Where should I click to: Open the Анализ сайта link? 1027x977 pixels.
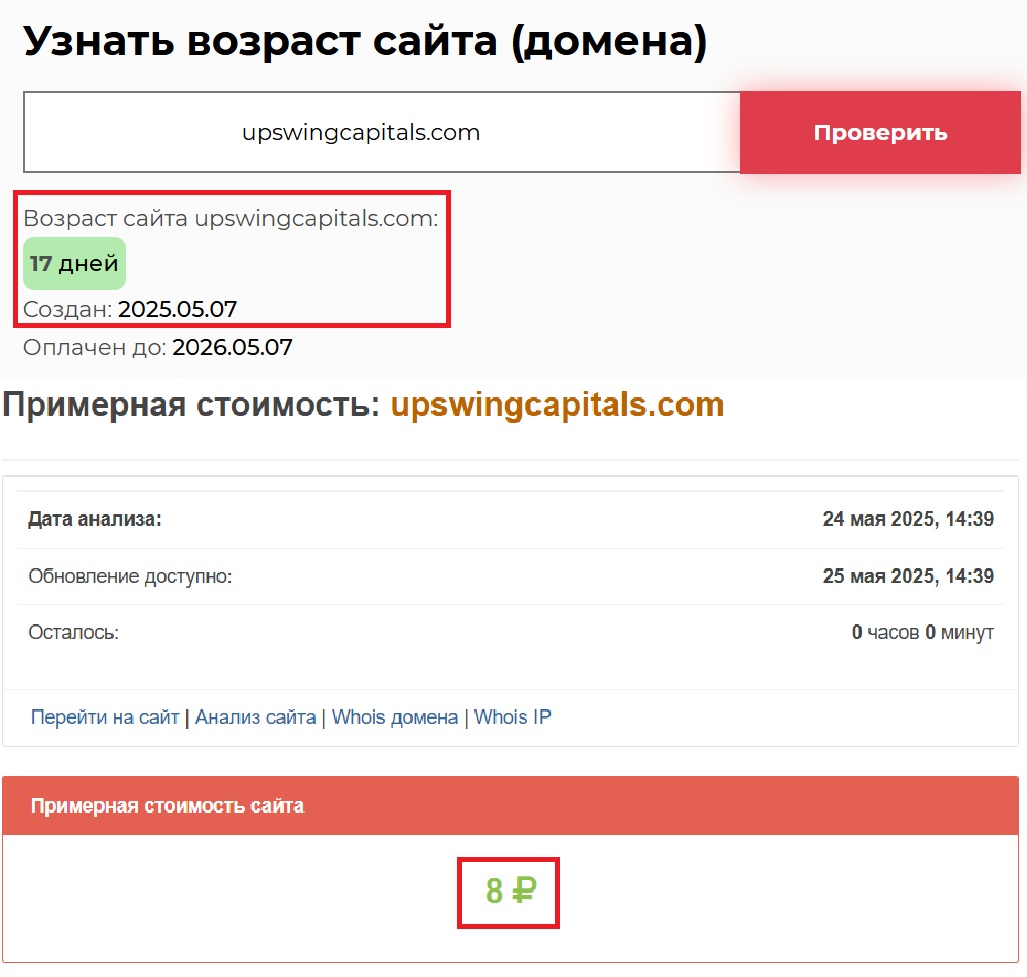pos(255,717)
